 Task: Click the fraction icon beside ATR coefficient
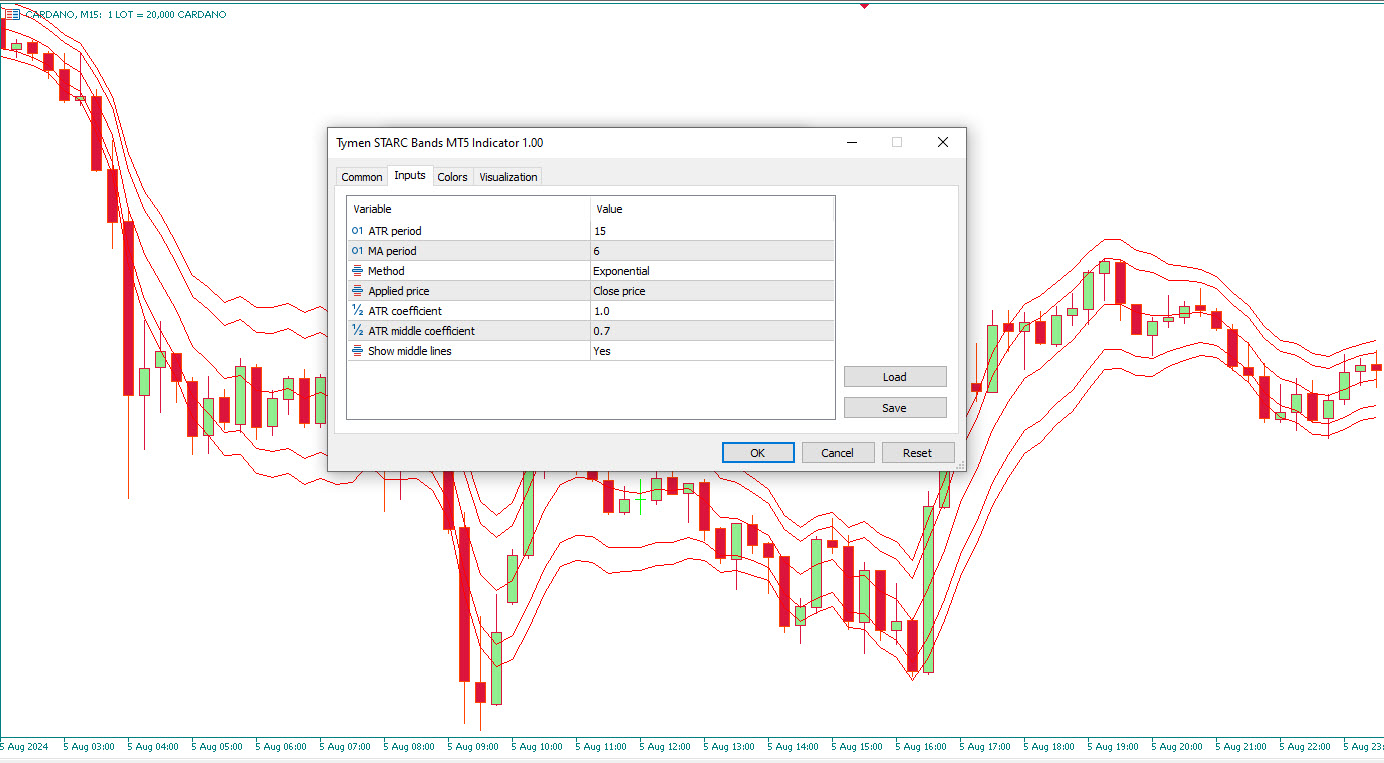click(357, 311)
